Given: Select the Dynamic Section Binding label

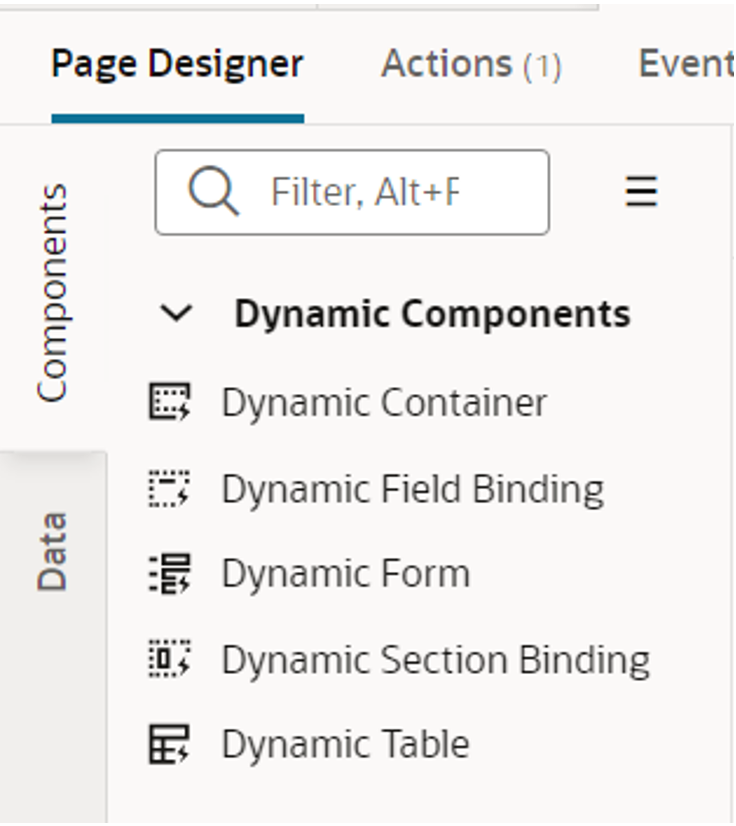Looking at the screenshot, I should (435, 660).
